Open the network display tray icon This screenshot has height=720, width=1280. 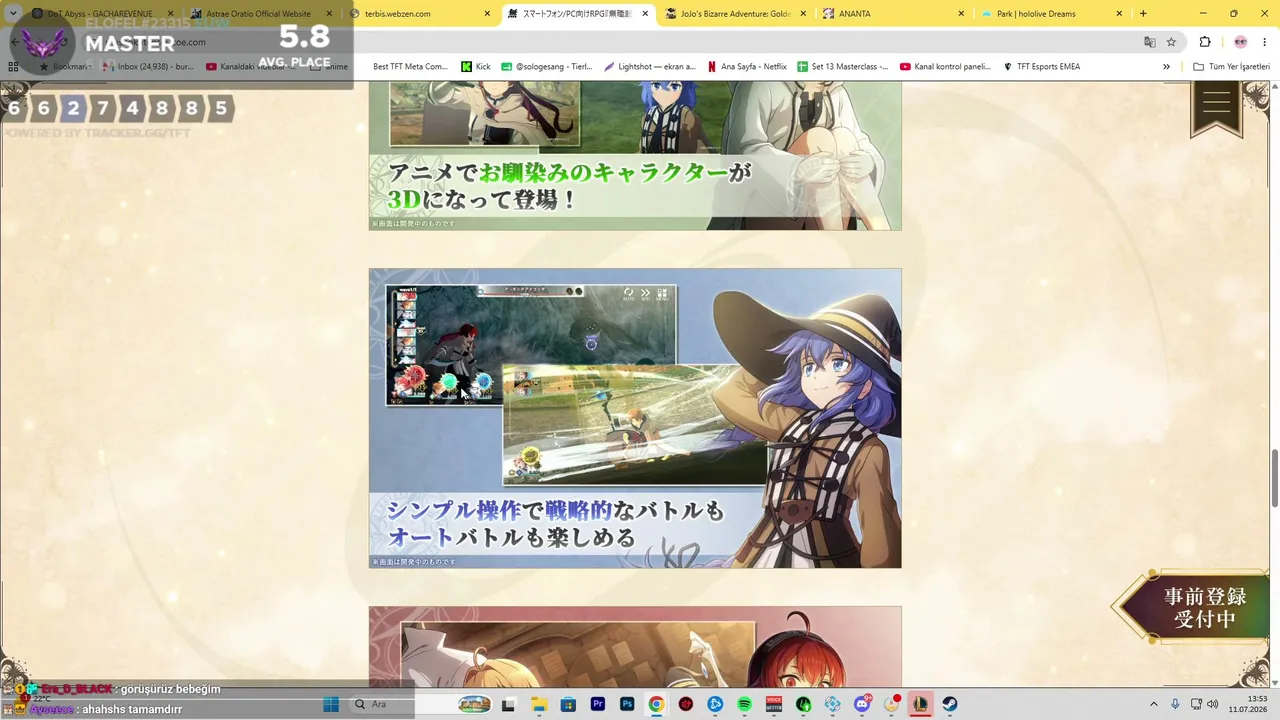coord(1196,704)
